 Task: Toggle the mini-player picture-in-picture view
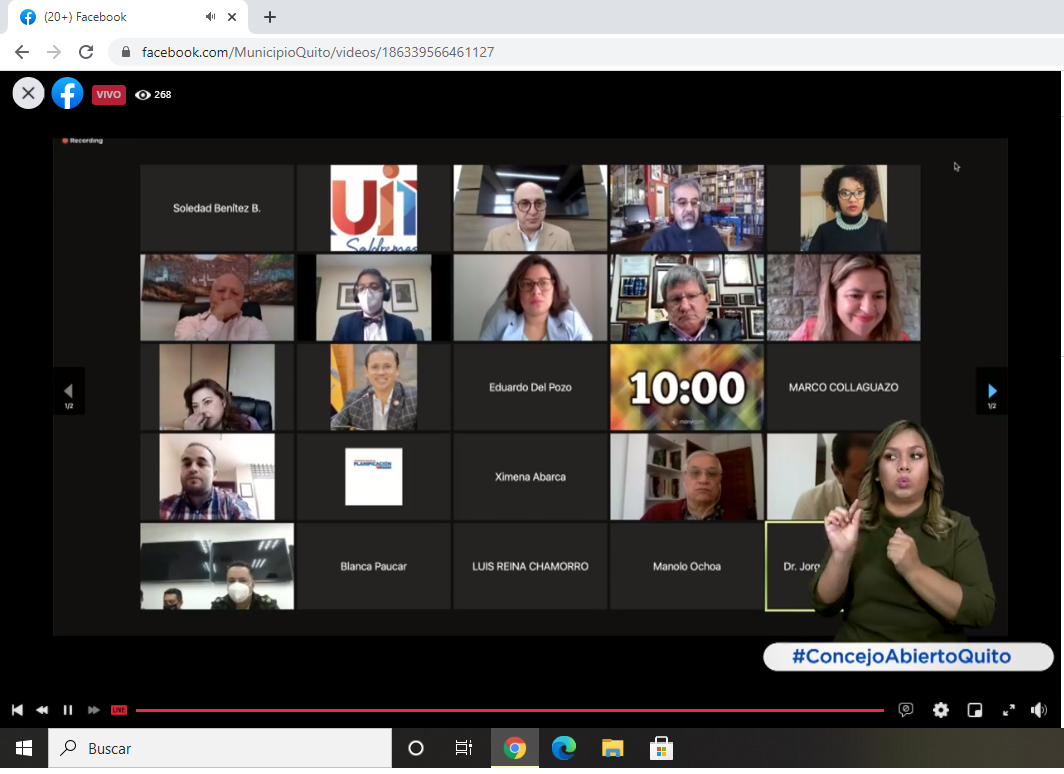coord(975,710)
